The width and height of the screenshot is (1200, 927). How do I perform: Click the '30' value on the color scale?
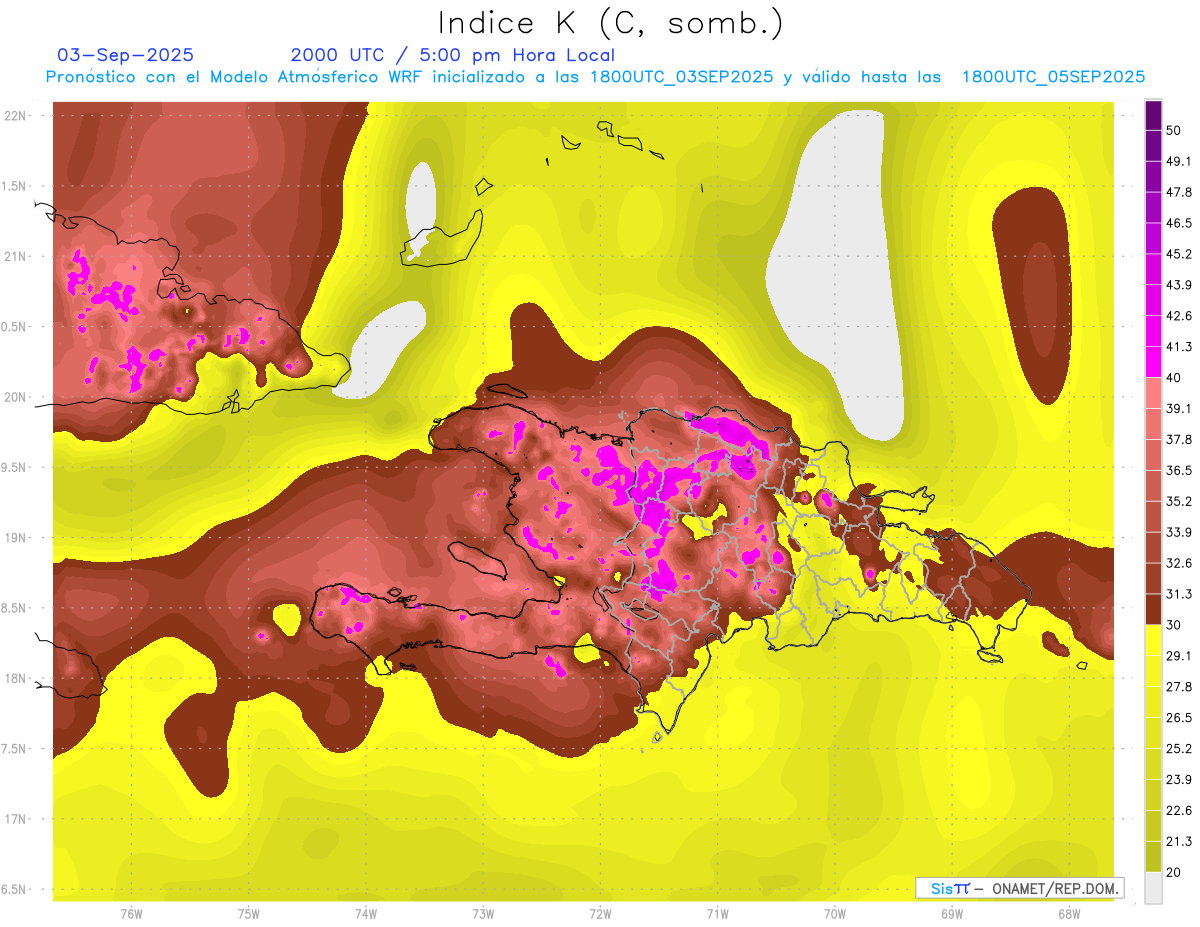click(x=1173, y=625)
